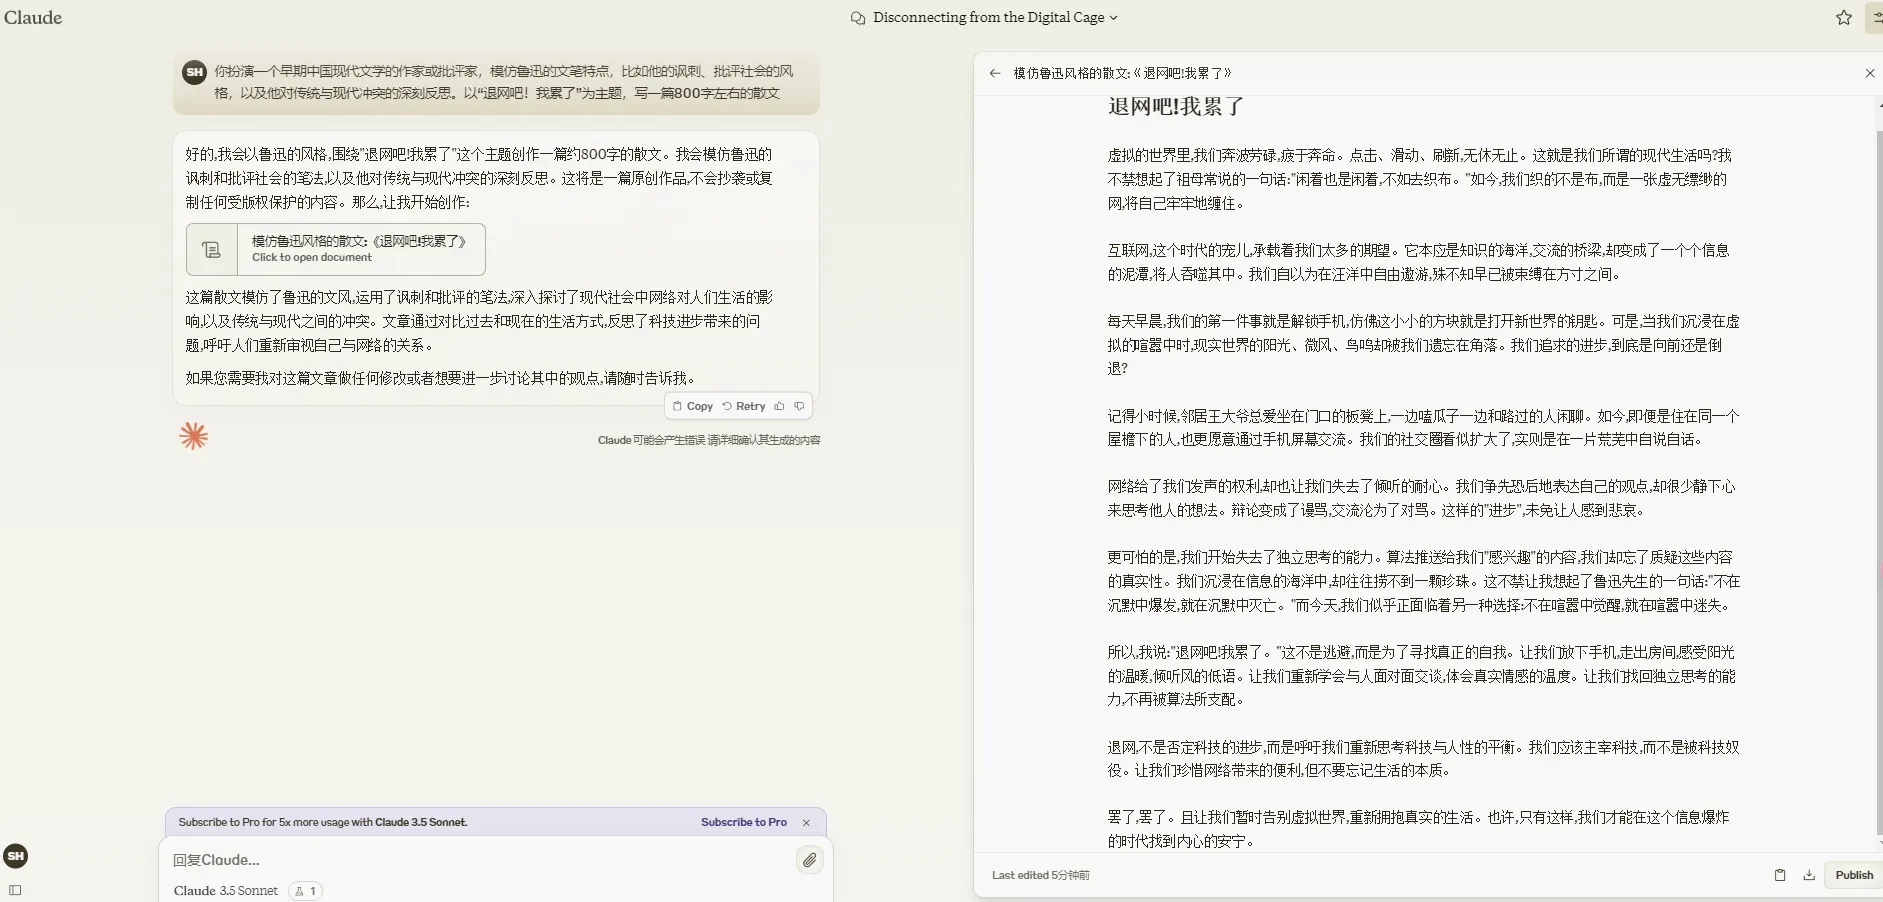Open the SH user profile menu
This screenshot has height=902, width=1883.
pos(16,856)
